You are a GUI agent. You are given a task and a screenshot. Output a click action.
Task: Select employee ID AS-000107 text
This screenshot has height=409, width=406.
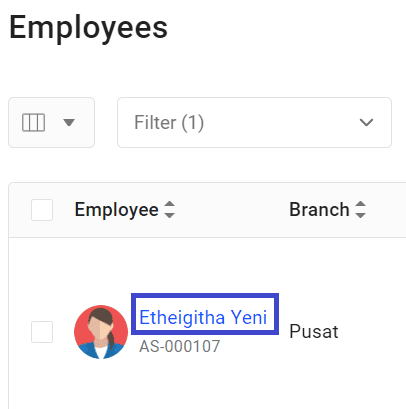tap(180, 346)
